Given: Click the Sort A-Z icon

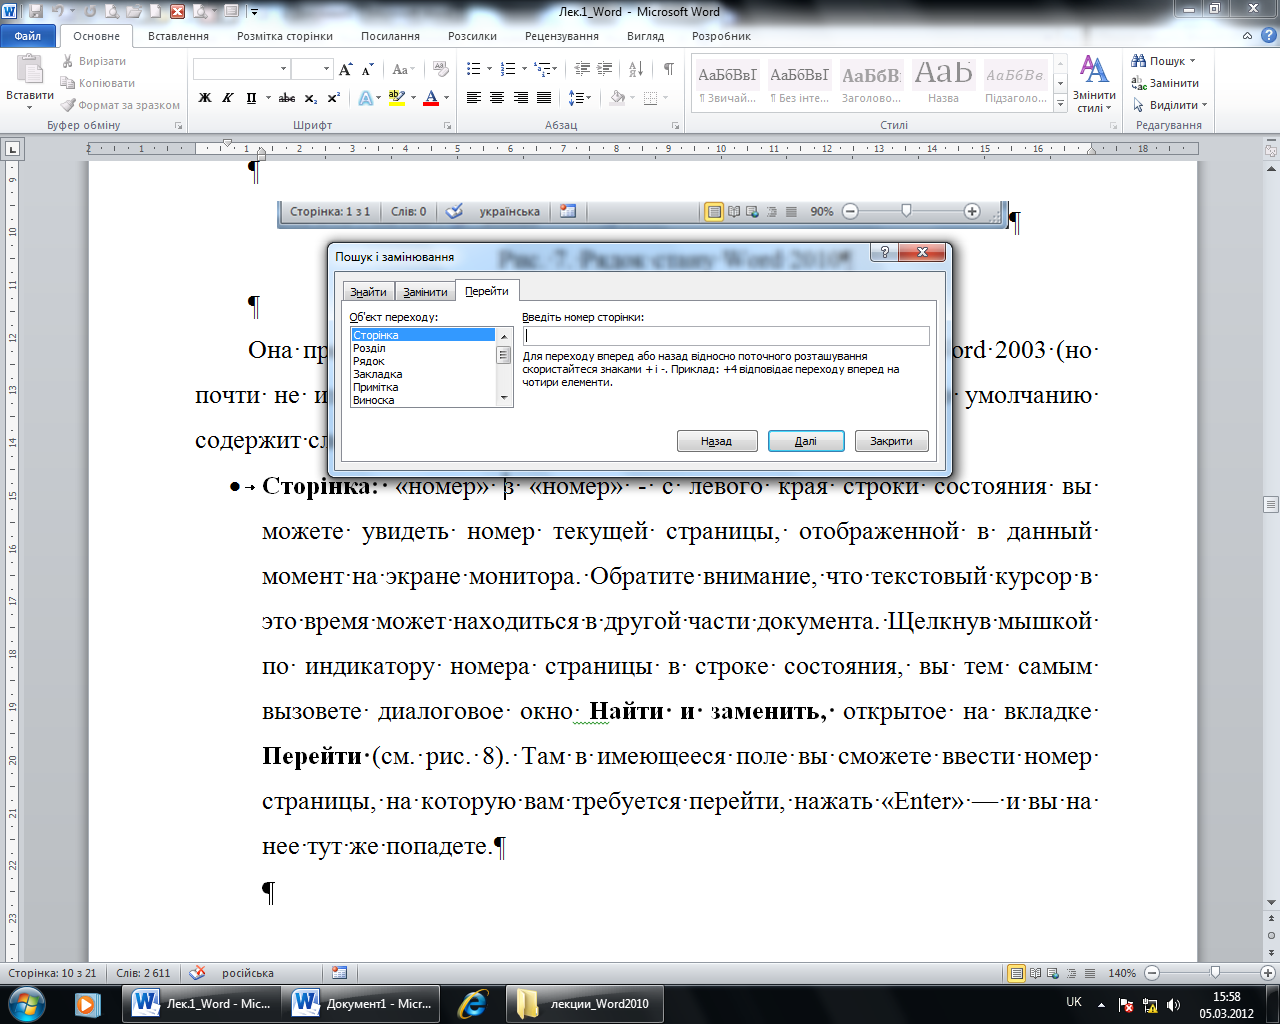Looking at the screenshot, I should [636, 69].
